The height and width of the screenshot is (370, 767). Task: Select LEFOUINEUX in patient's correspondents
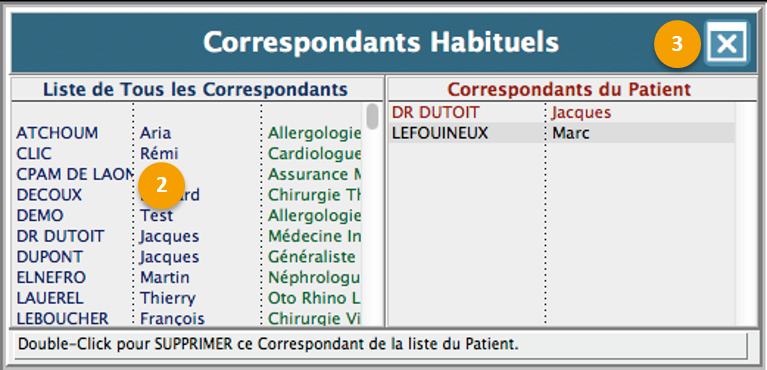[440, 133]
